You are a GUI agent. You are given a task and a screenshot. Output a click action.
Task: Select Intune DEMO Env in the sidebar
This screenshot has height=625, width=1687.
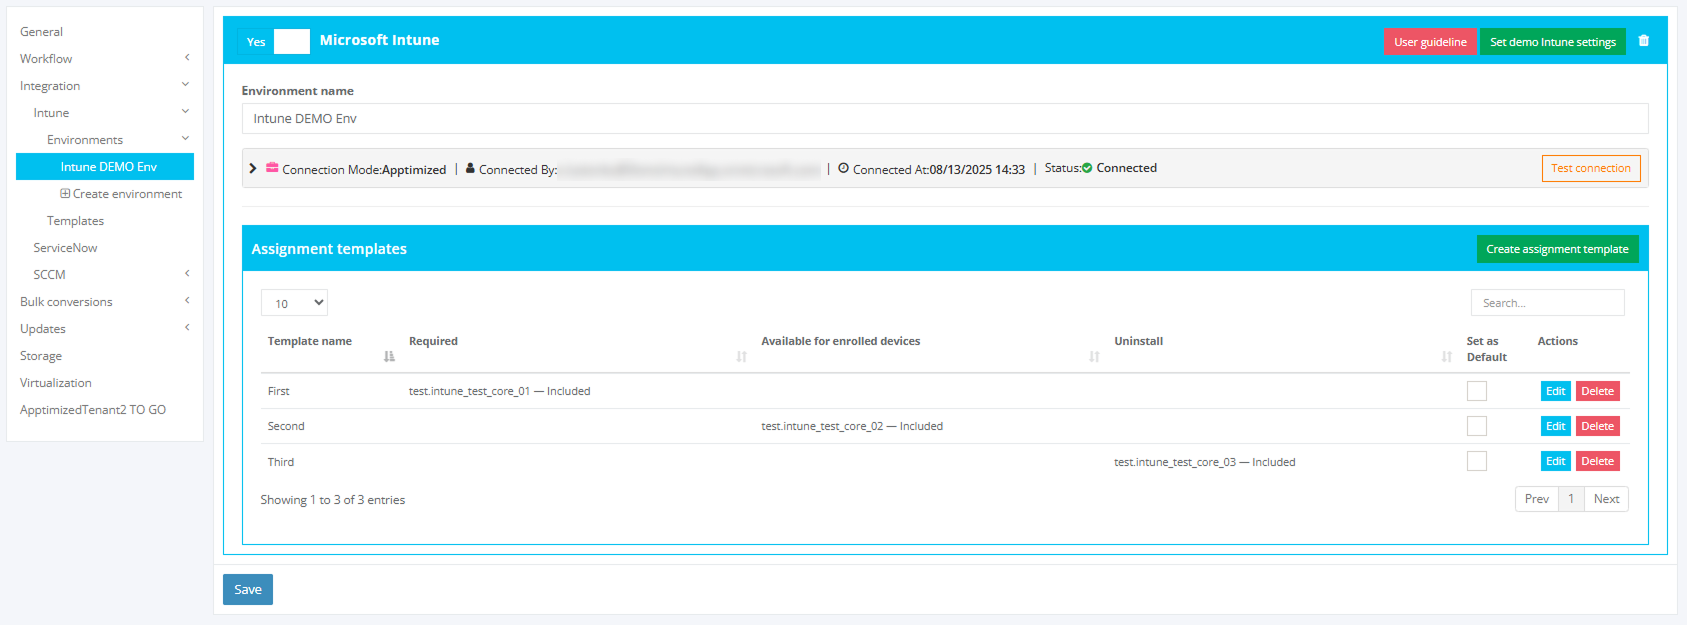point(105,167)
